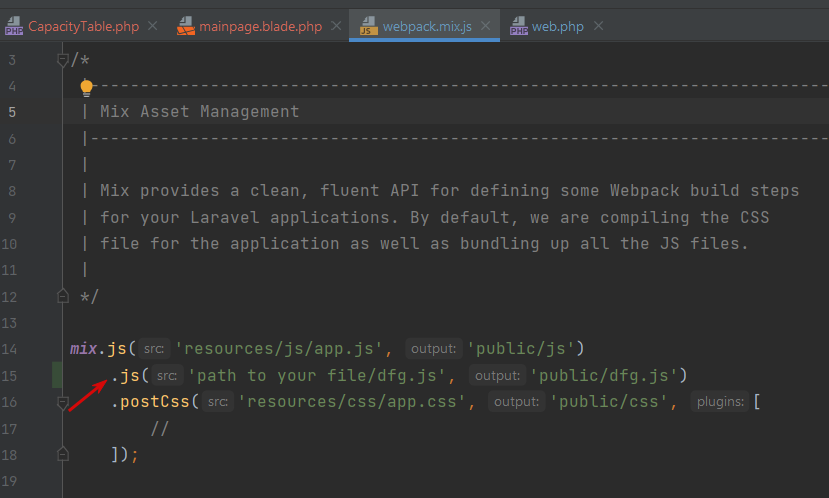
Task: Close the mainpage.blade.php tab
Action: pyautogui.click(x=336, y=26)
